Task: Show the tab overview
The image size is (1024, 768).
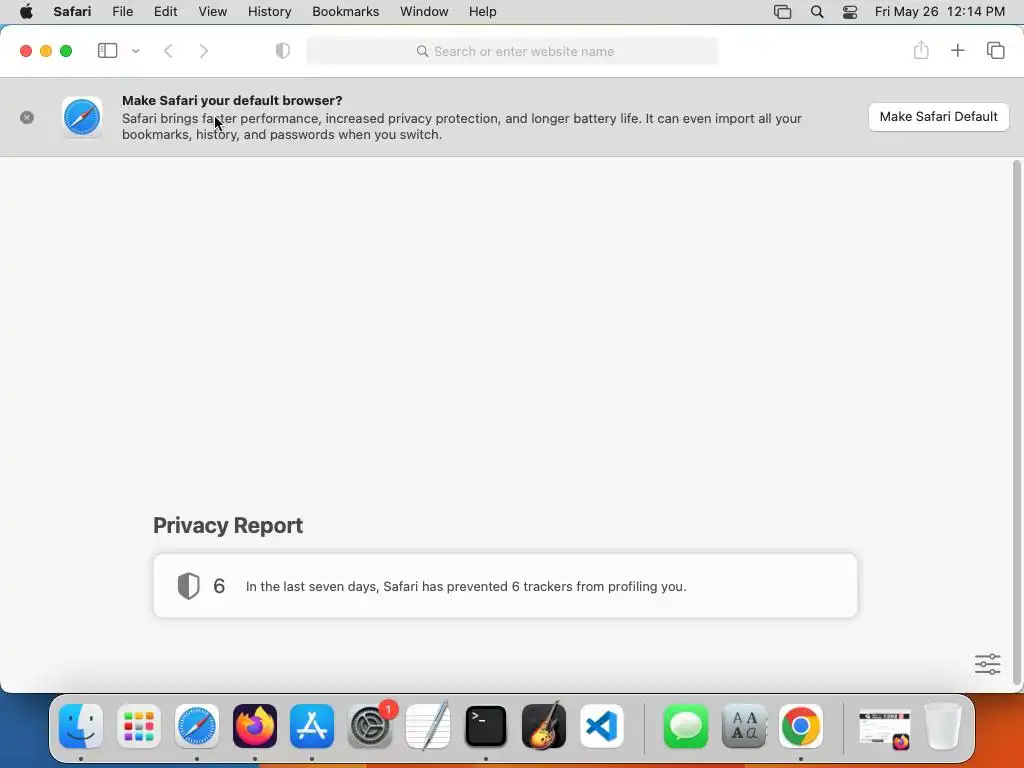Action: 995,50
